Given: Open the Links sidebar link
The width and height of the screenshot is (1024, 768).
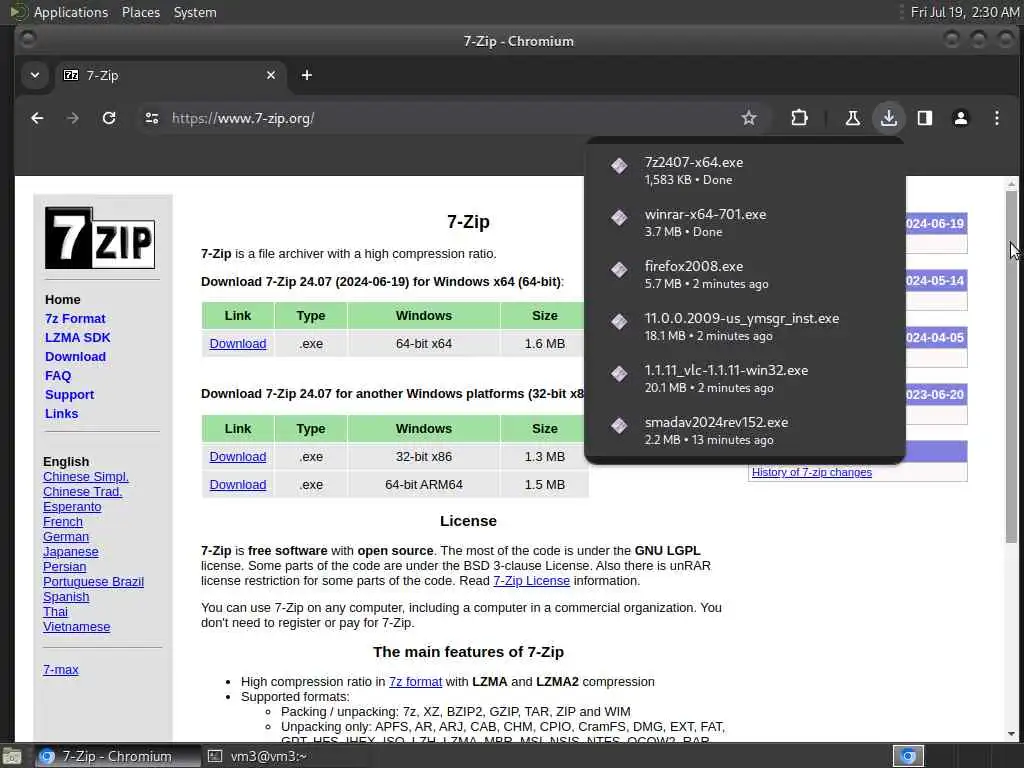Looking at the screenshot, I should pyautogui.click(x=61, y=413).
